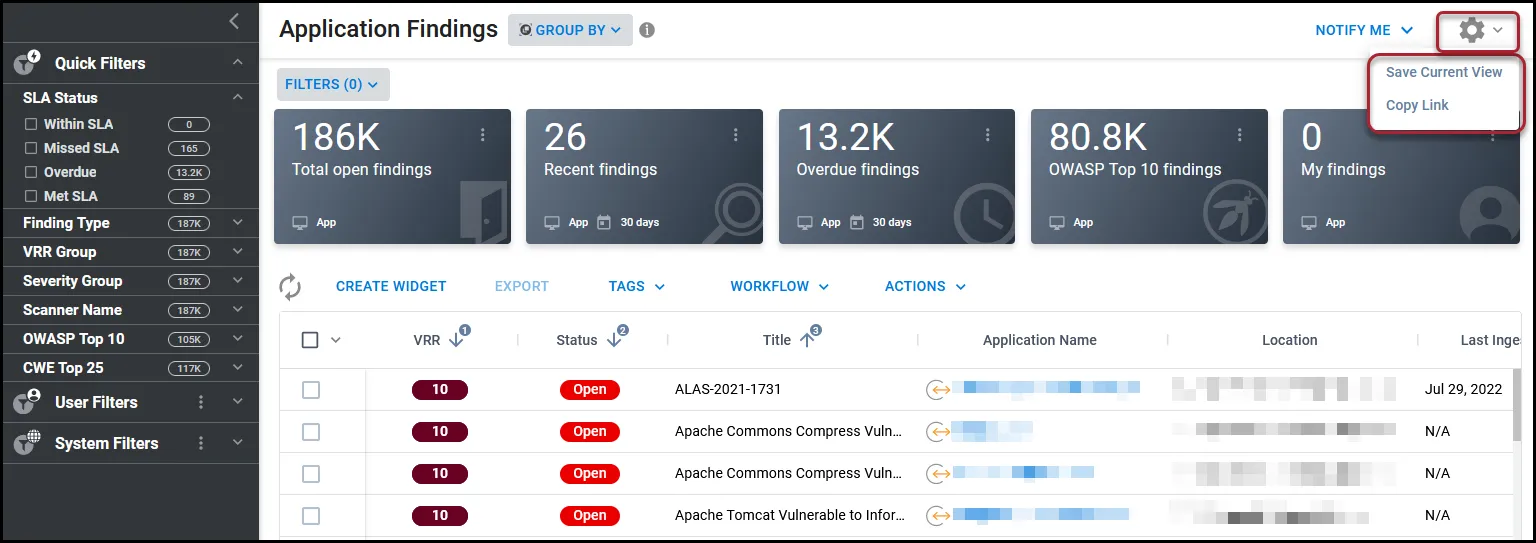Screen dimensions: 1536x543
Task: Open the Actions menu
Action: point(926,286)
